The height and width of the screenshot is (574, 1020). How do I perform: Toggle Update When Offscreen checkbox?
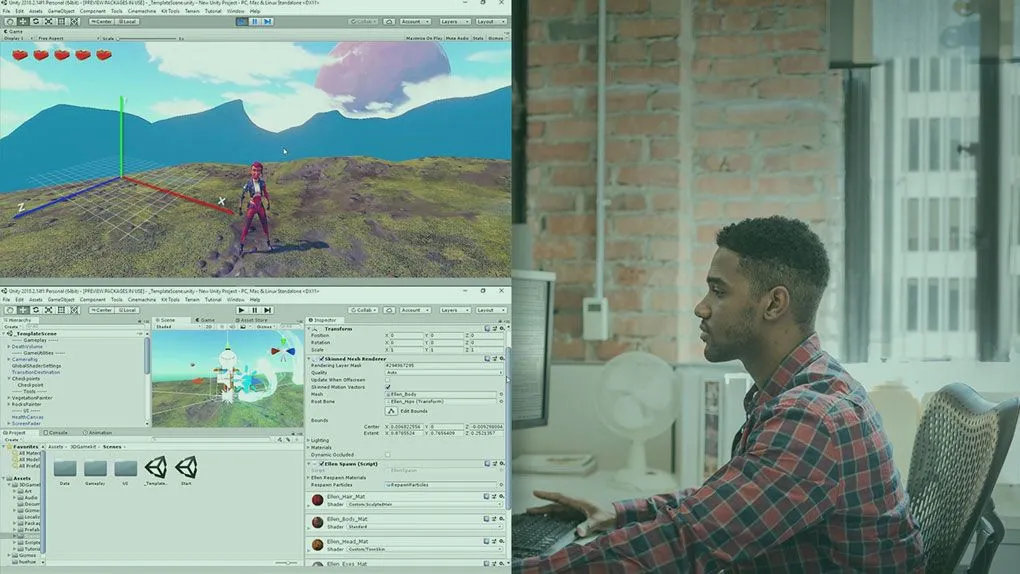click(388, 380)
